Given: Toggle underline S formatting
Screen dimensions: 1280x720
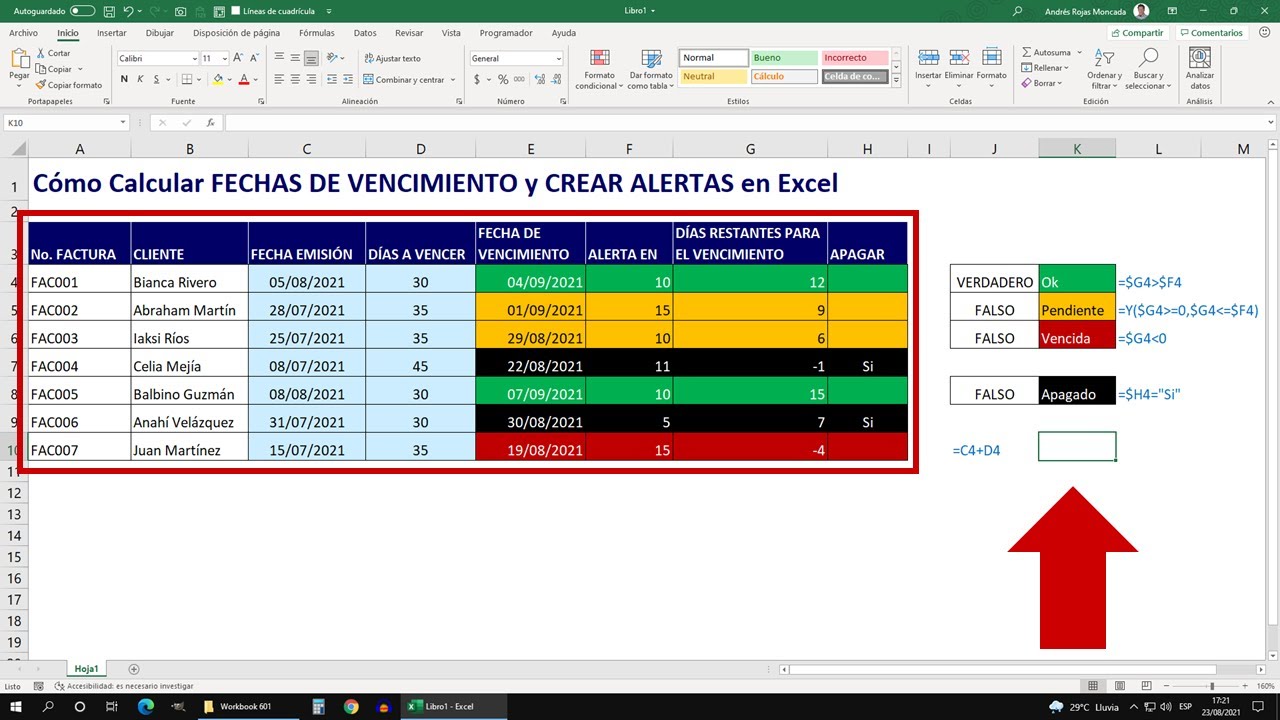Looking at the screenshot, I should pyautogui.click(x=157, y=79).
